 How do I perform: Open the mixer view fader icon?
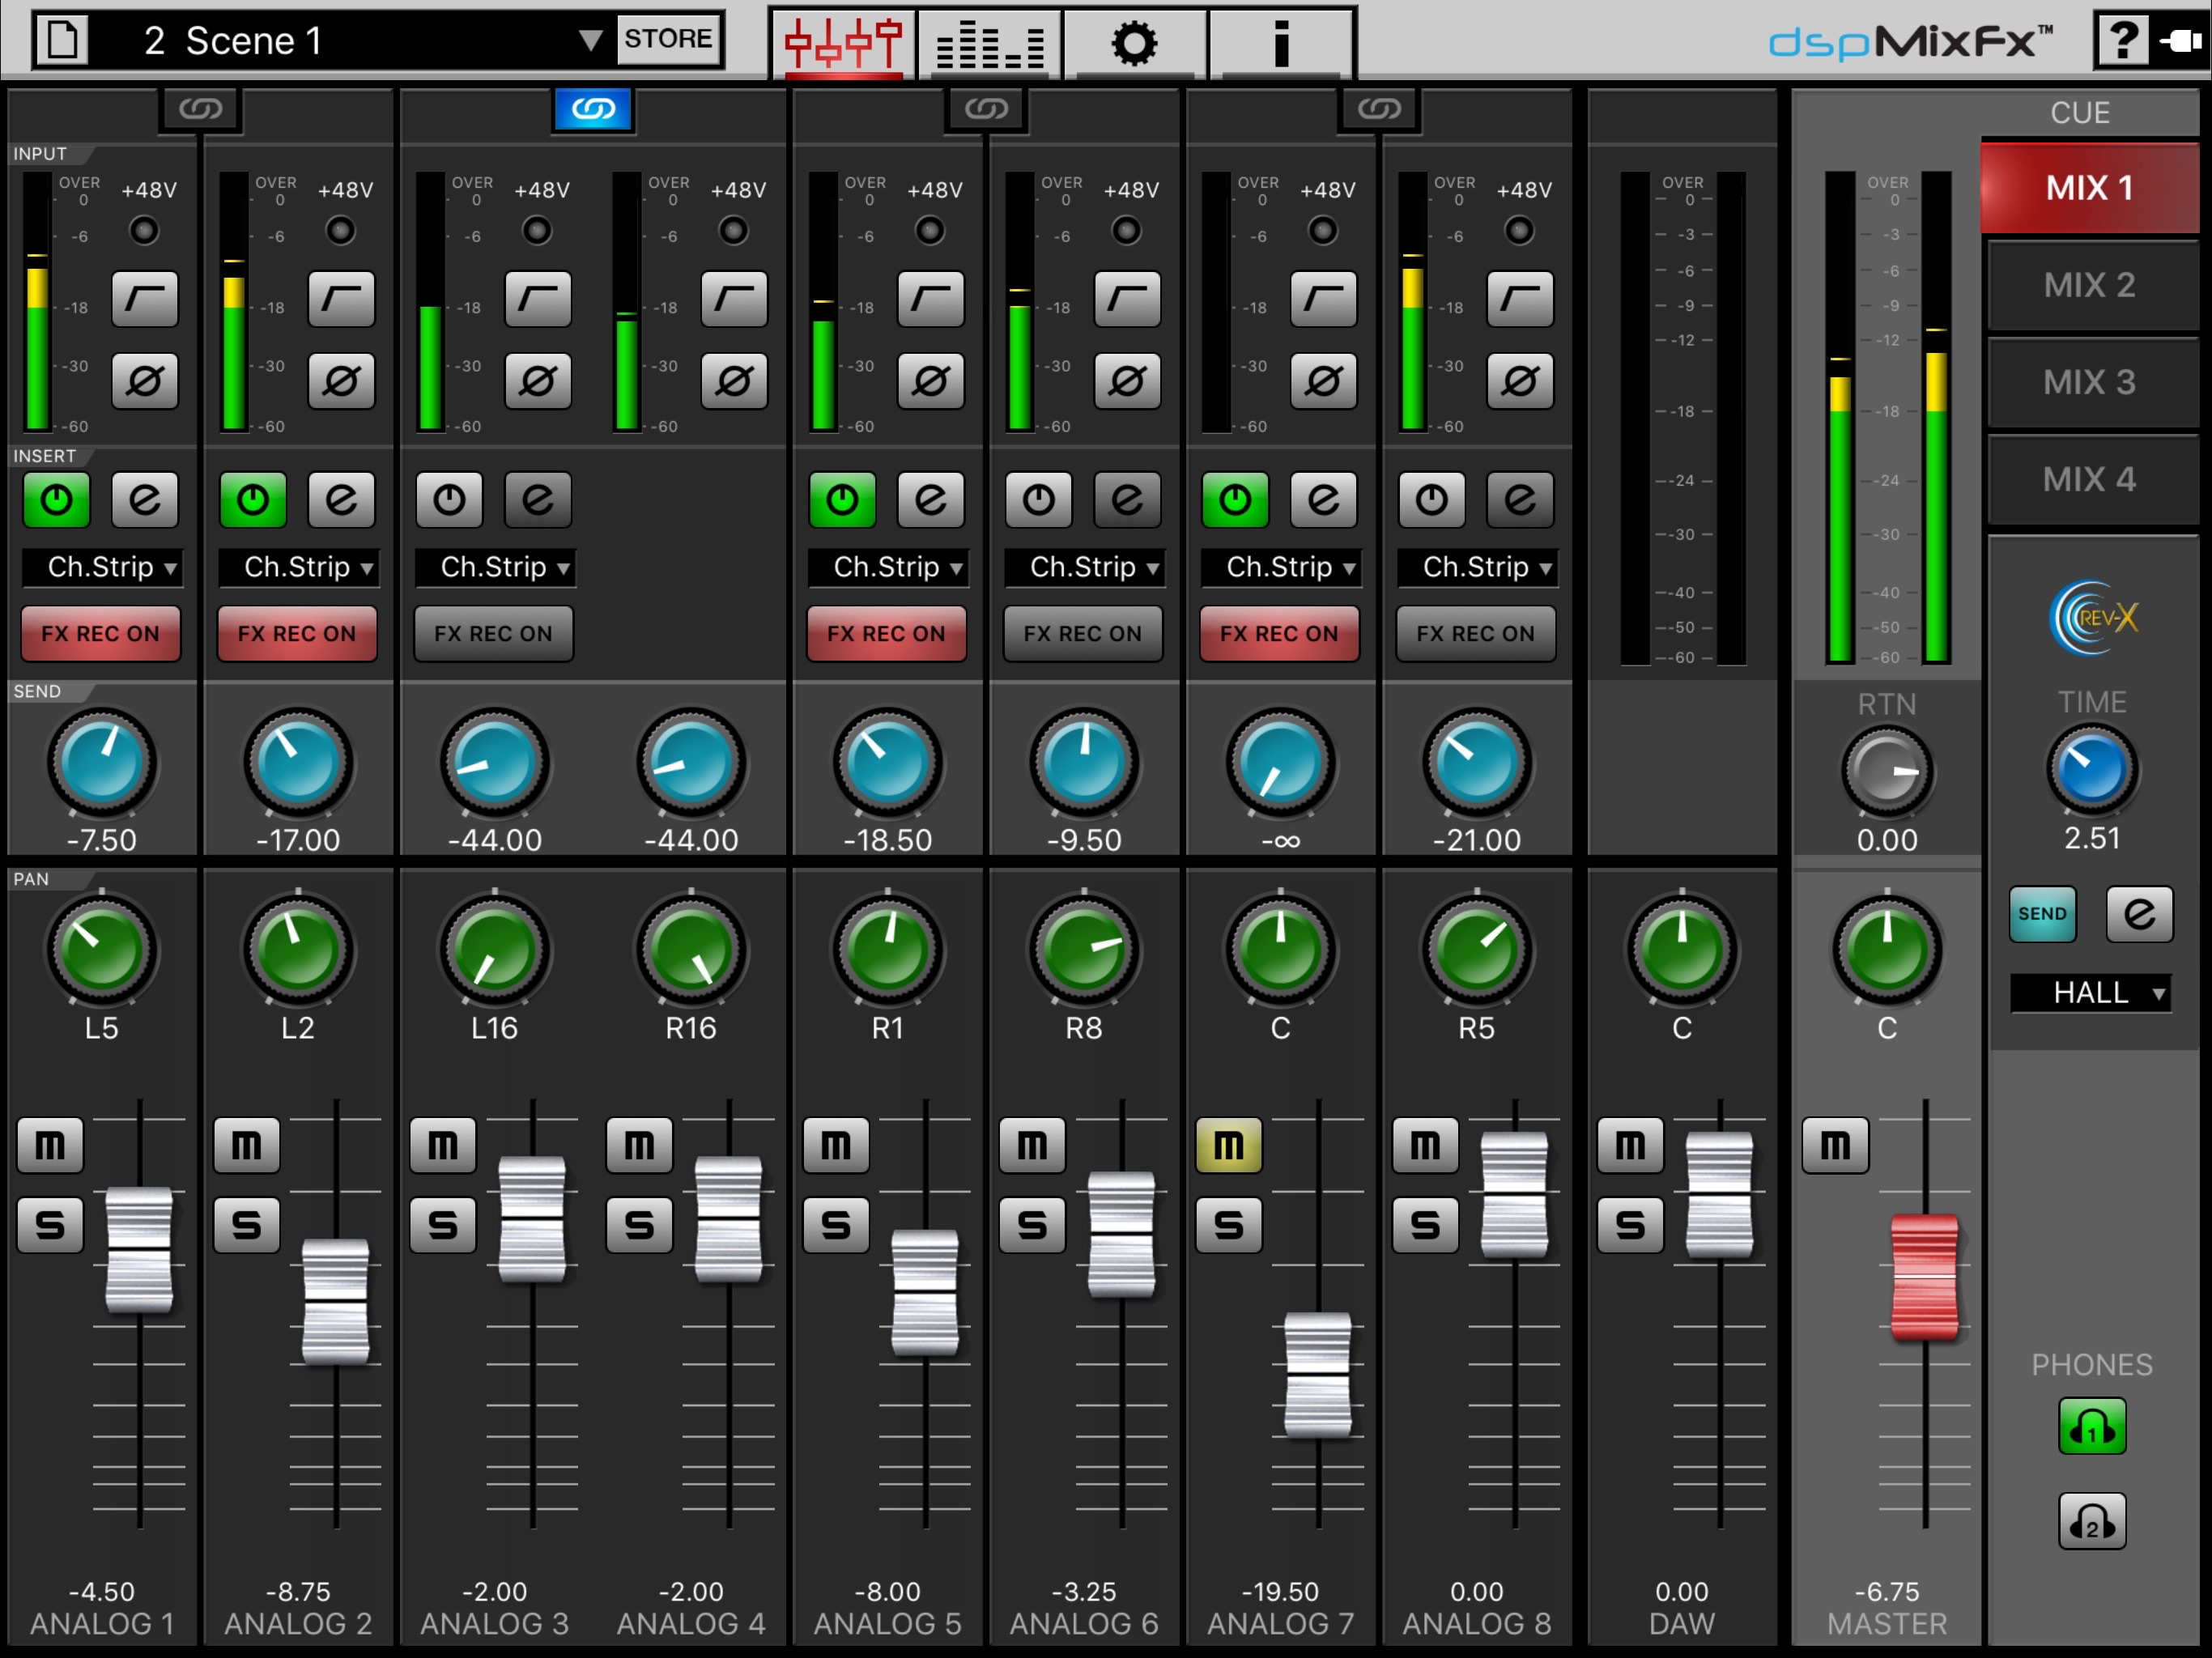[842, 43]
